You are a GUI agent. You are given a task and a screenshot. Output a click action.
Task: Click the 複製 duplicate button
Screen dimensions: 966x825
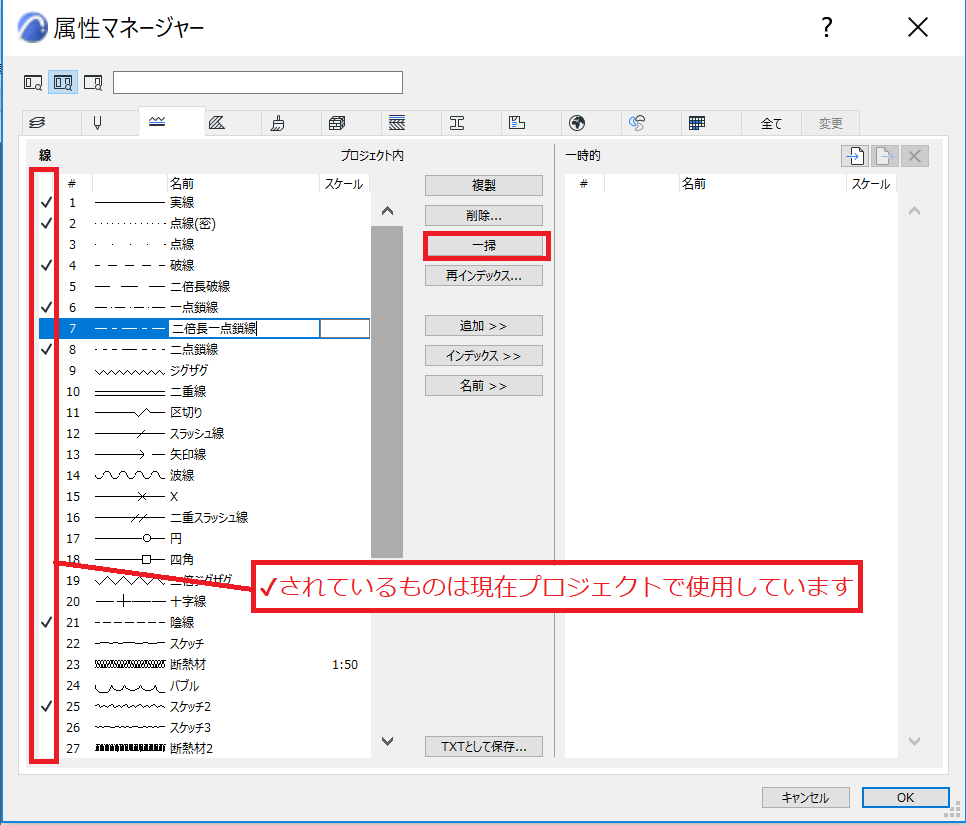484,185
